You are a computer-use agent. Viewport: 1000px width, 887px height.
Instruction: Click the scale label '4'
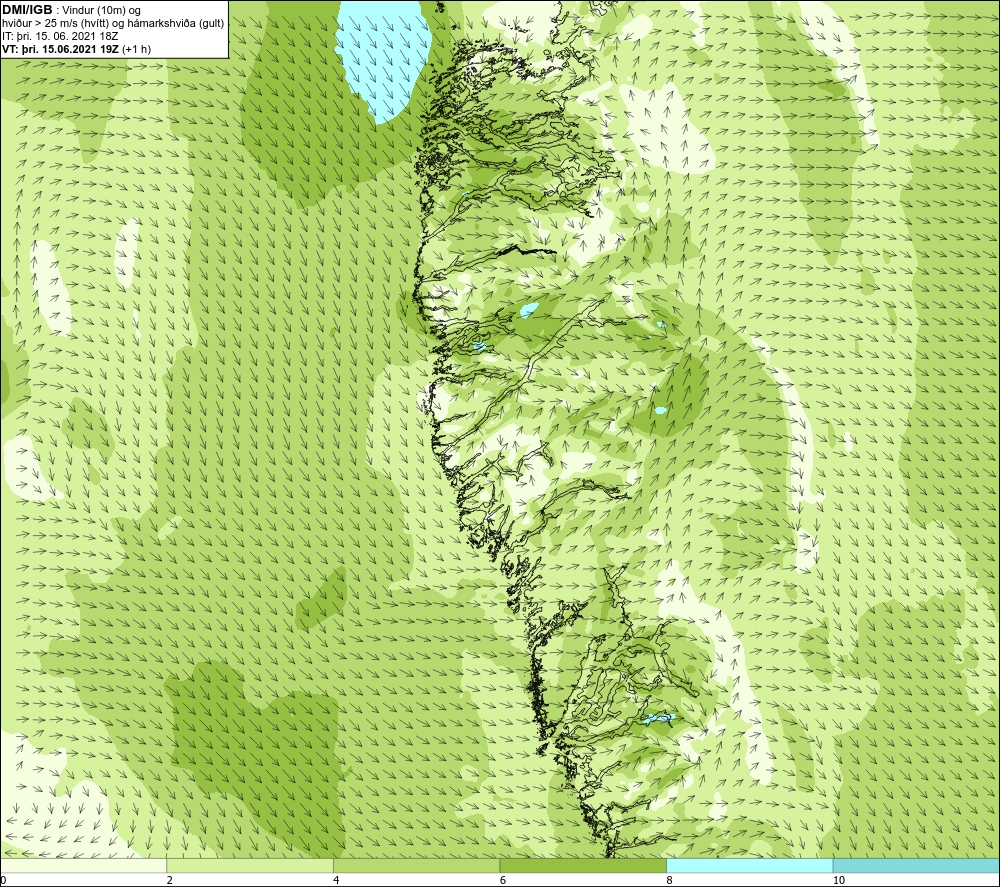click(x=336, y=880)
